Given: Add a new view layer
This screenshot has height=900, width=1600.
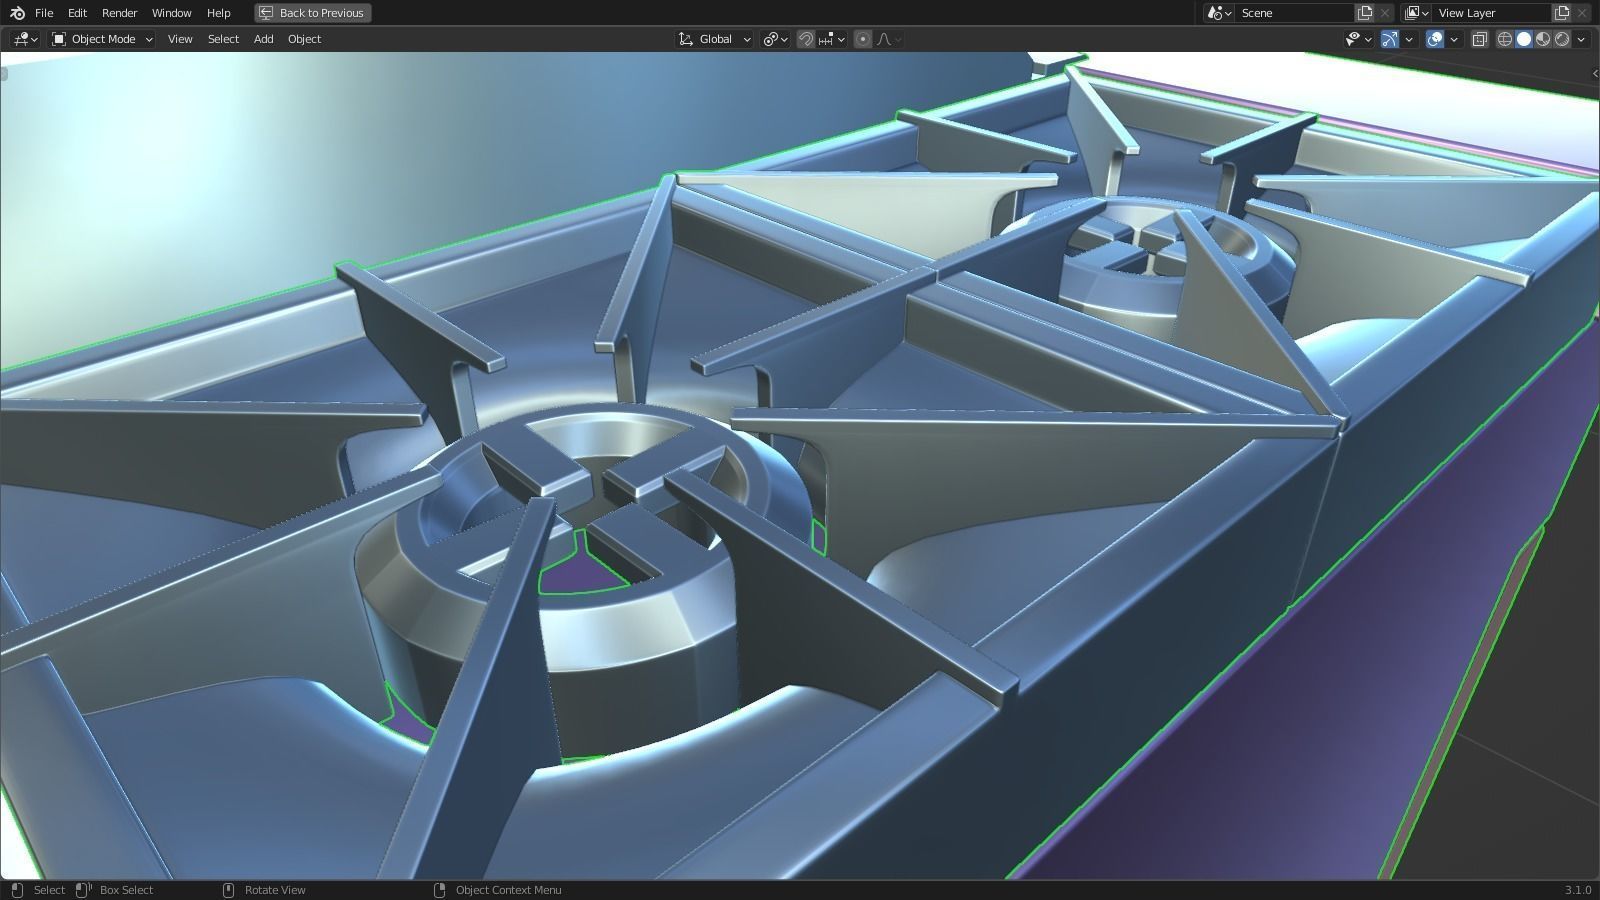Looking at the screenshot, I should (1562, 13).
